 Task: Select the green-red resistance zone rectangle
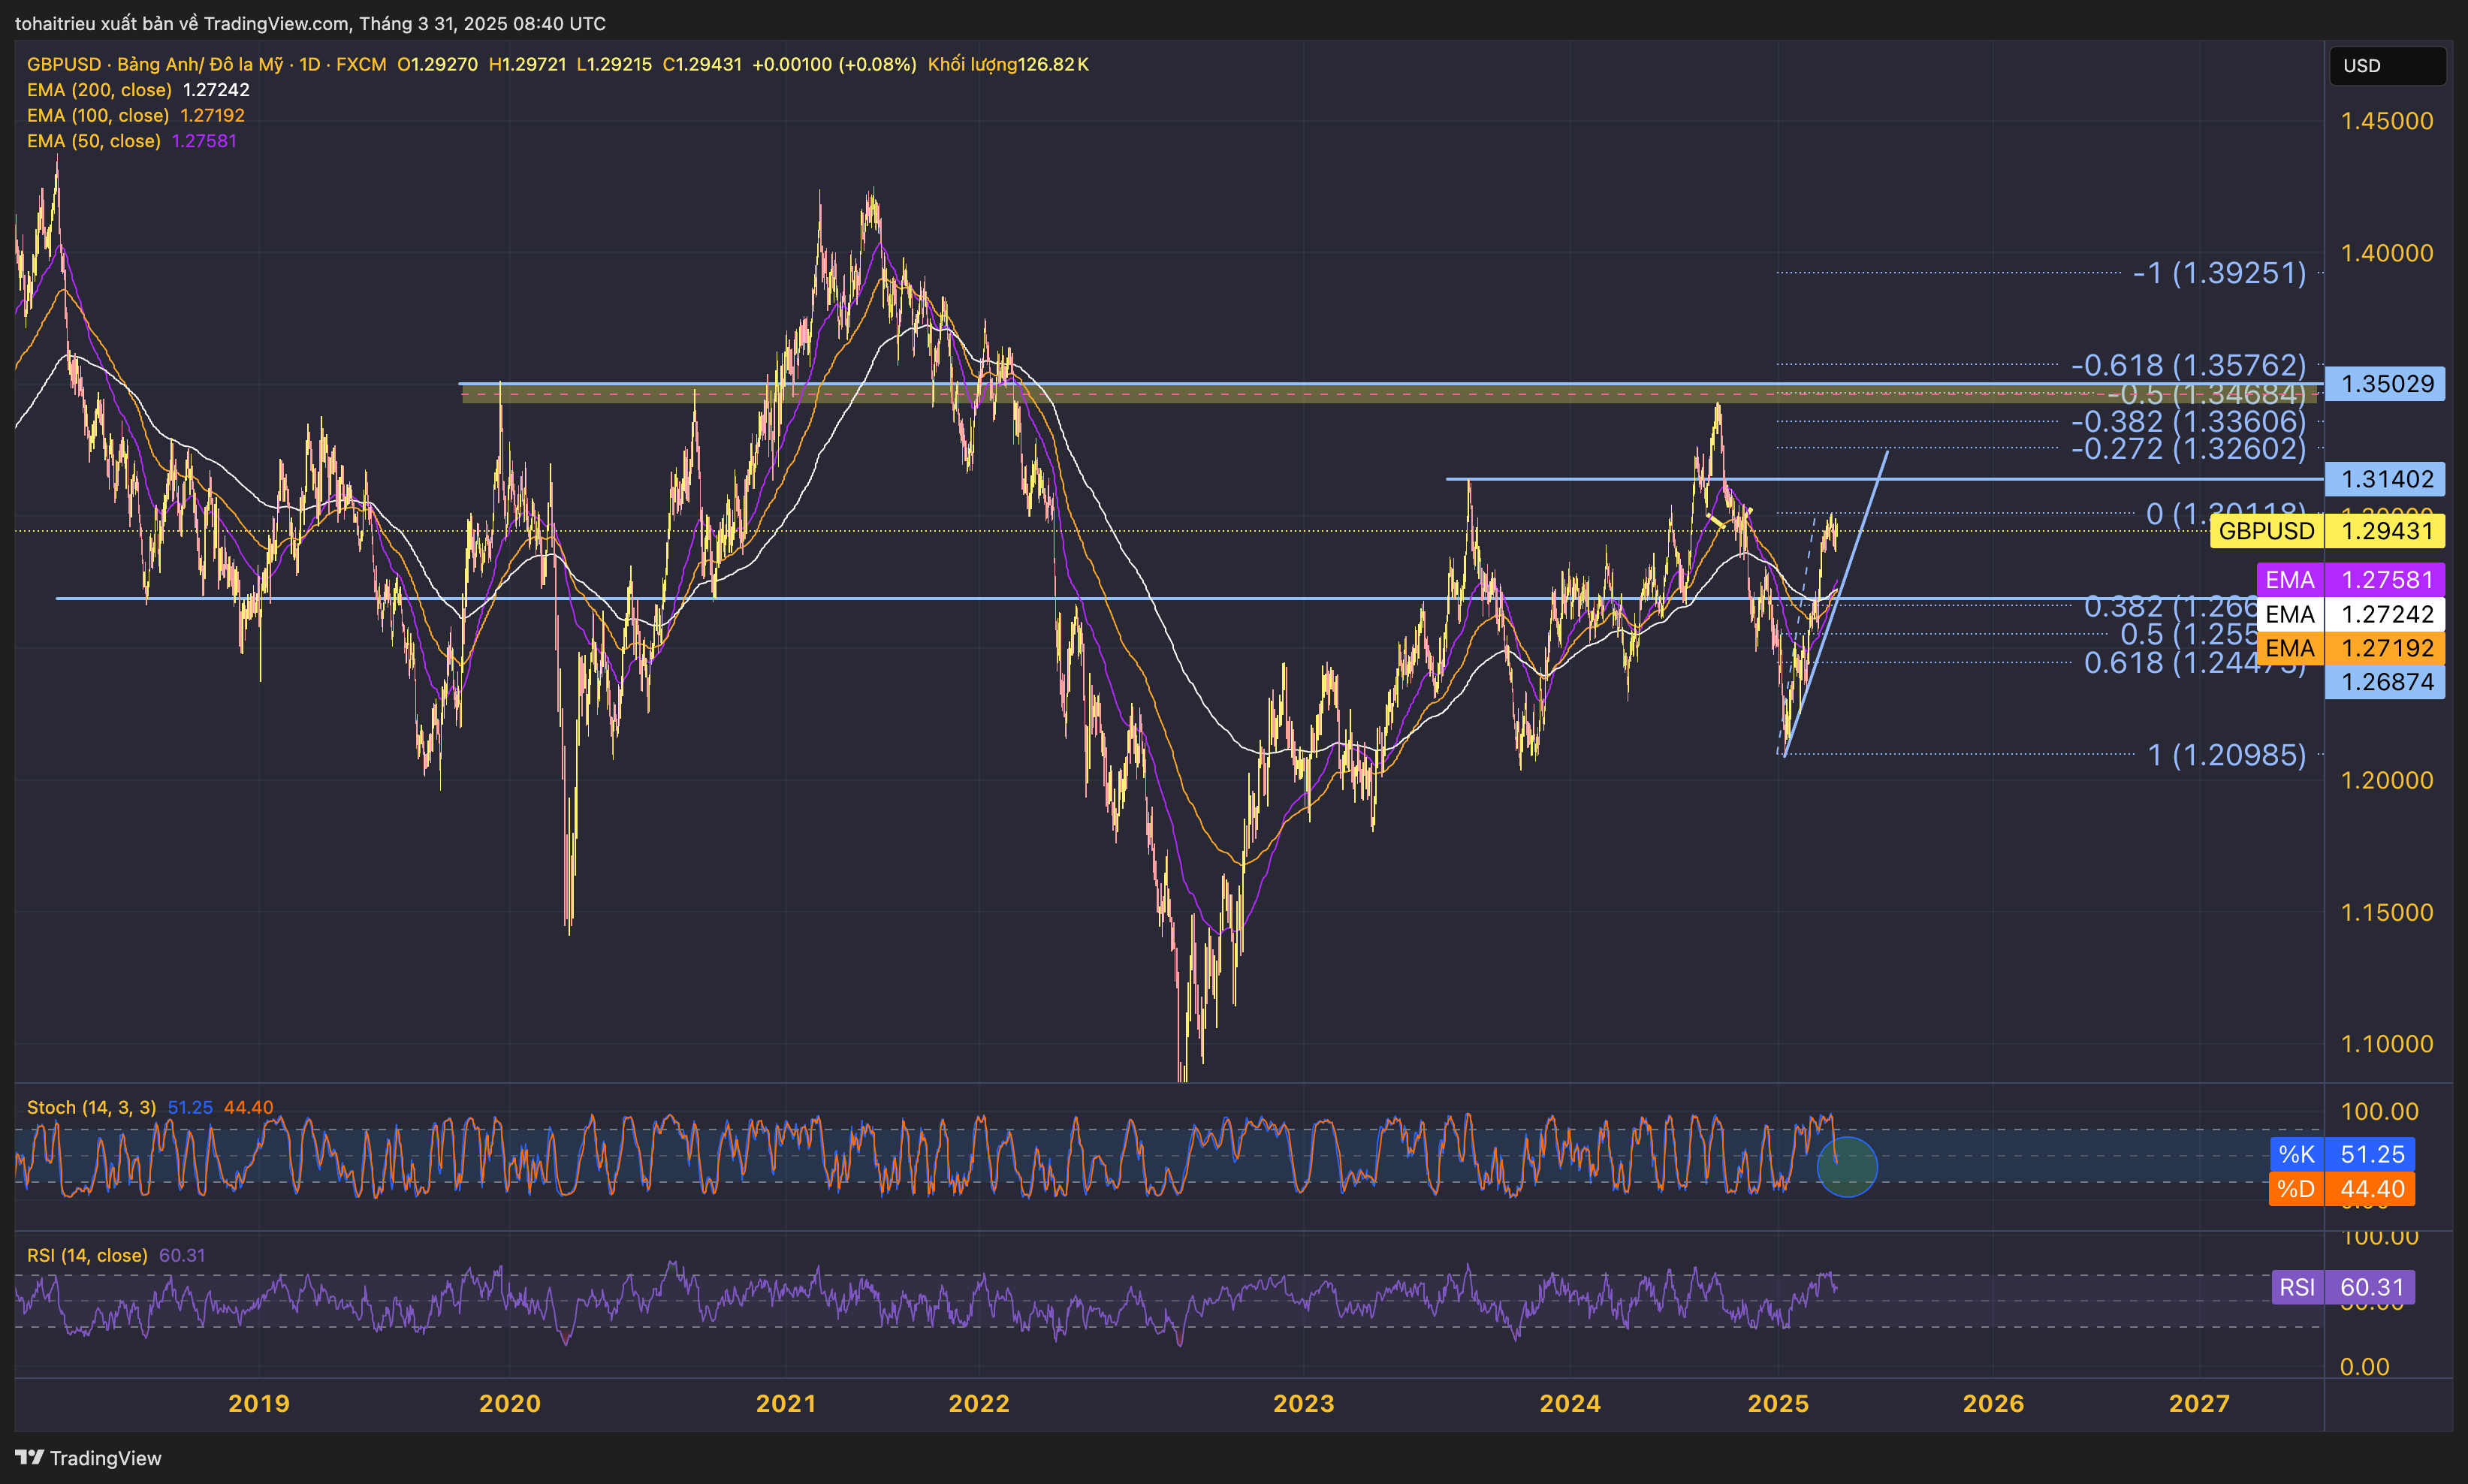1390,396
